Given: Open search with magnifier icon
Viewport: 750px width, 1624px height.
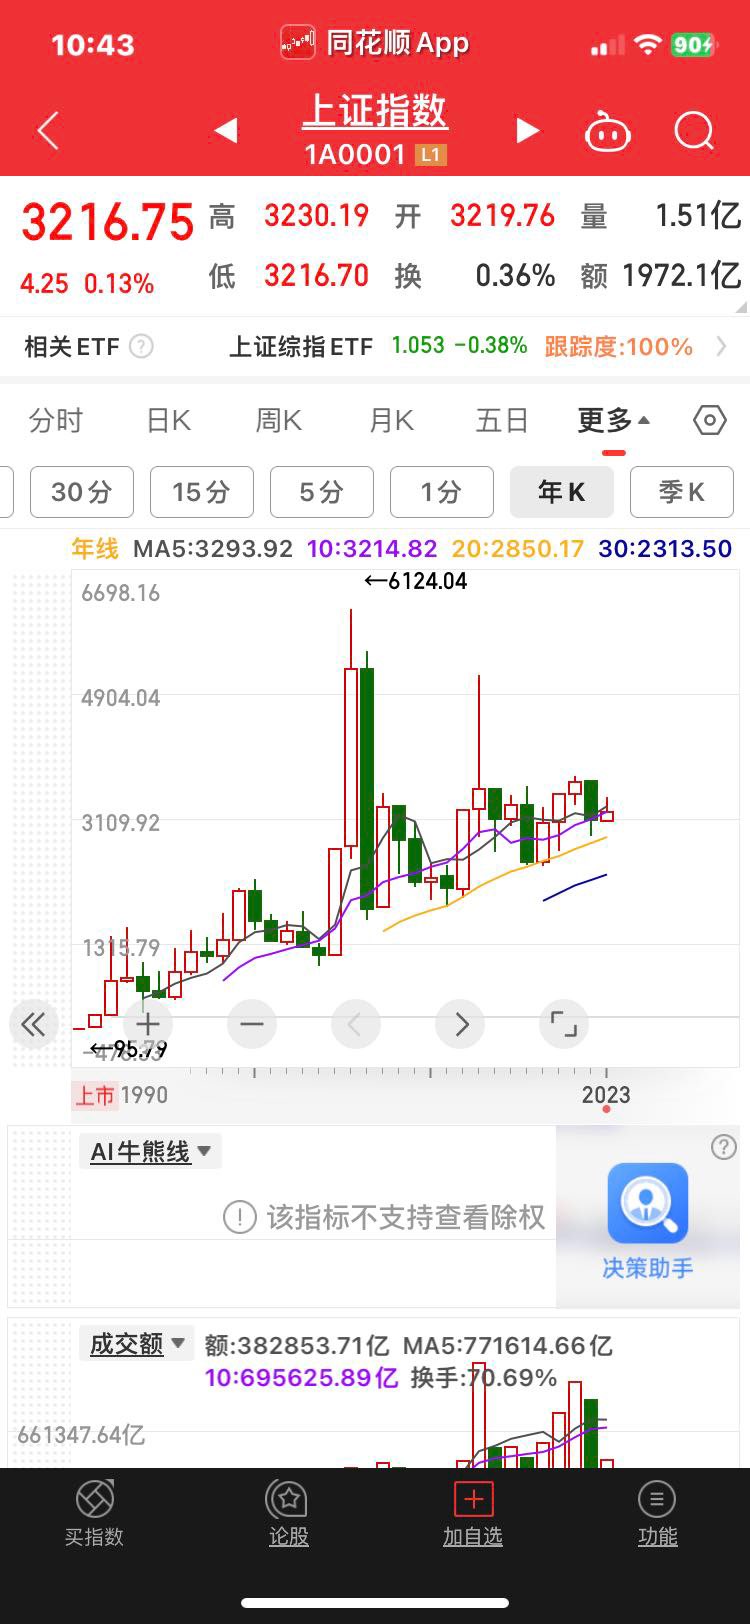Looking at the screenshot, I should [x=694, y=131].
